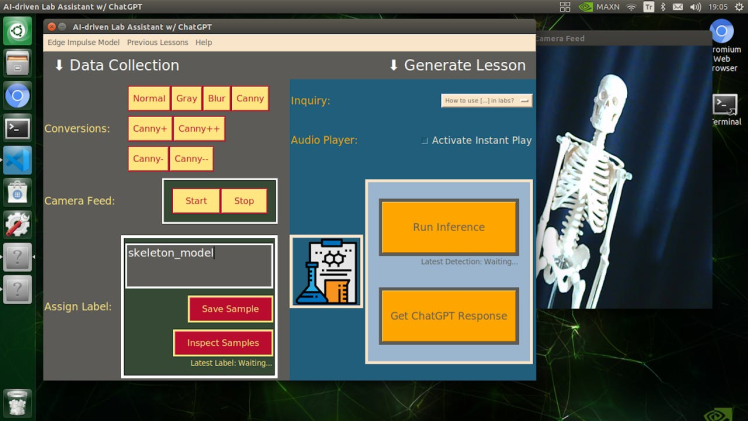Open Terminal from the dock
This screenshot has width=748, height=421.
[x=18, y=128]
